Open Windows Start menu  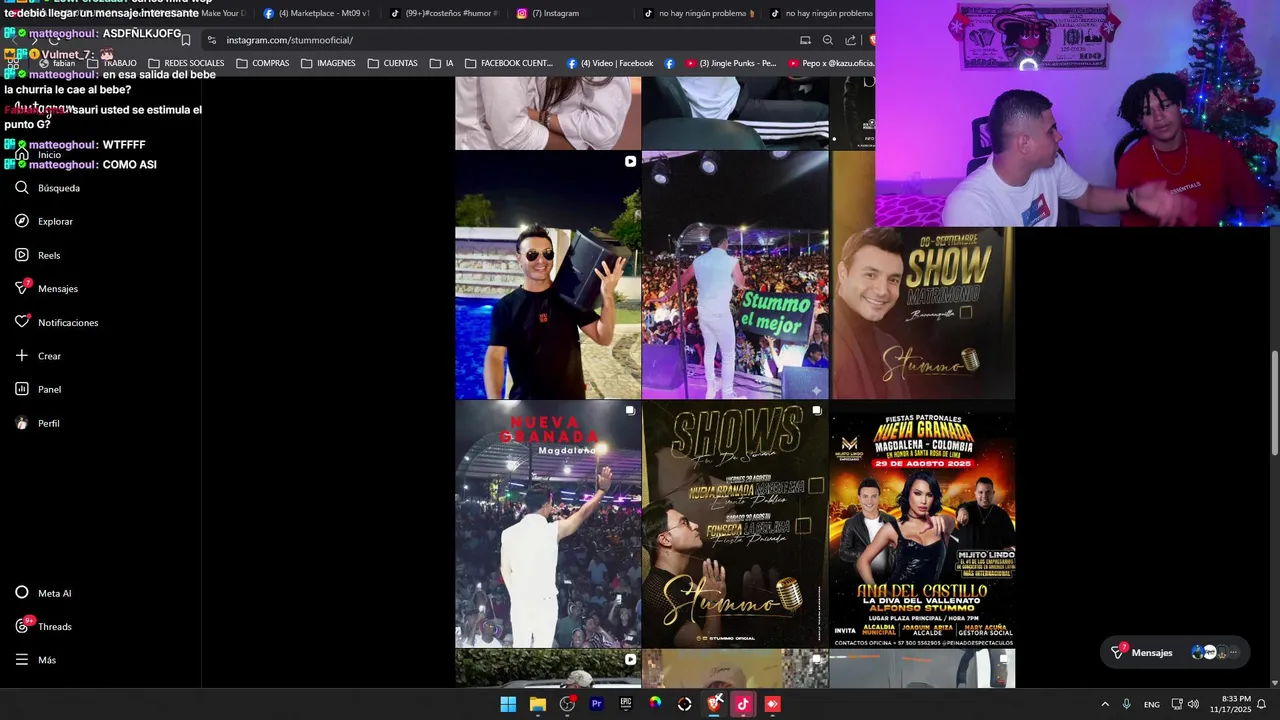tap(508, 704)
